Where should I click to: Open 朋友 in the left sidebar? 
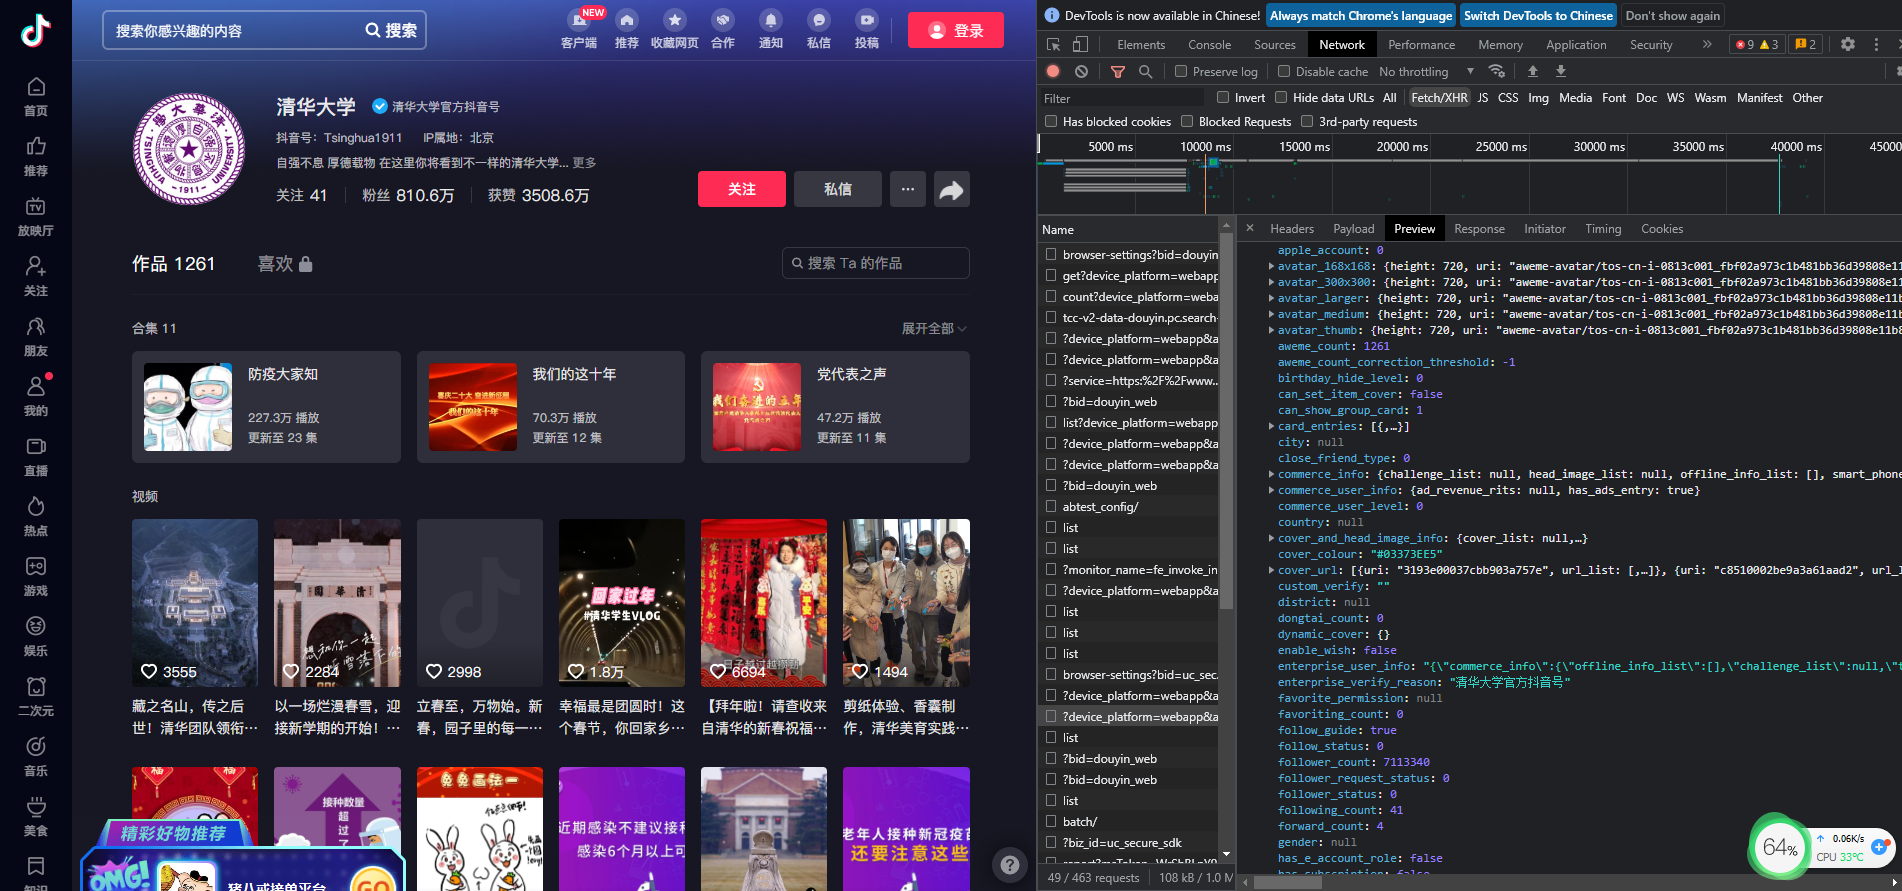(x=36, y=337)
